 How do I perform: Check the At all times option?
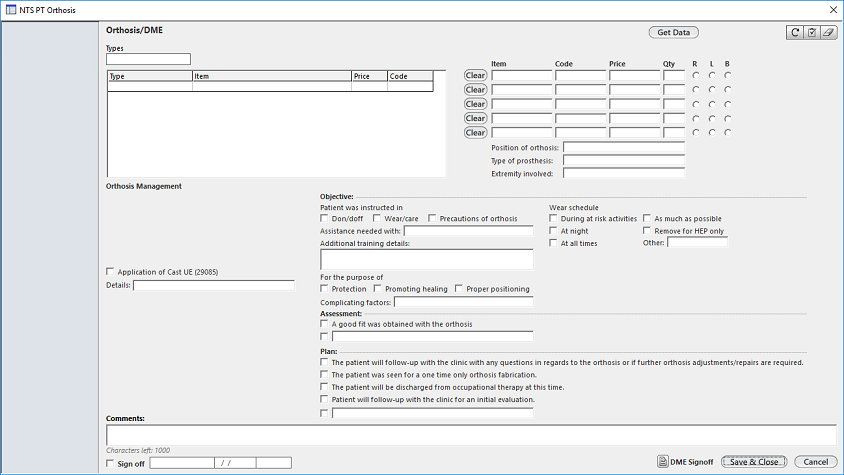click(553, 243)
